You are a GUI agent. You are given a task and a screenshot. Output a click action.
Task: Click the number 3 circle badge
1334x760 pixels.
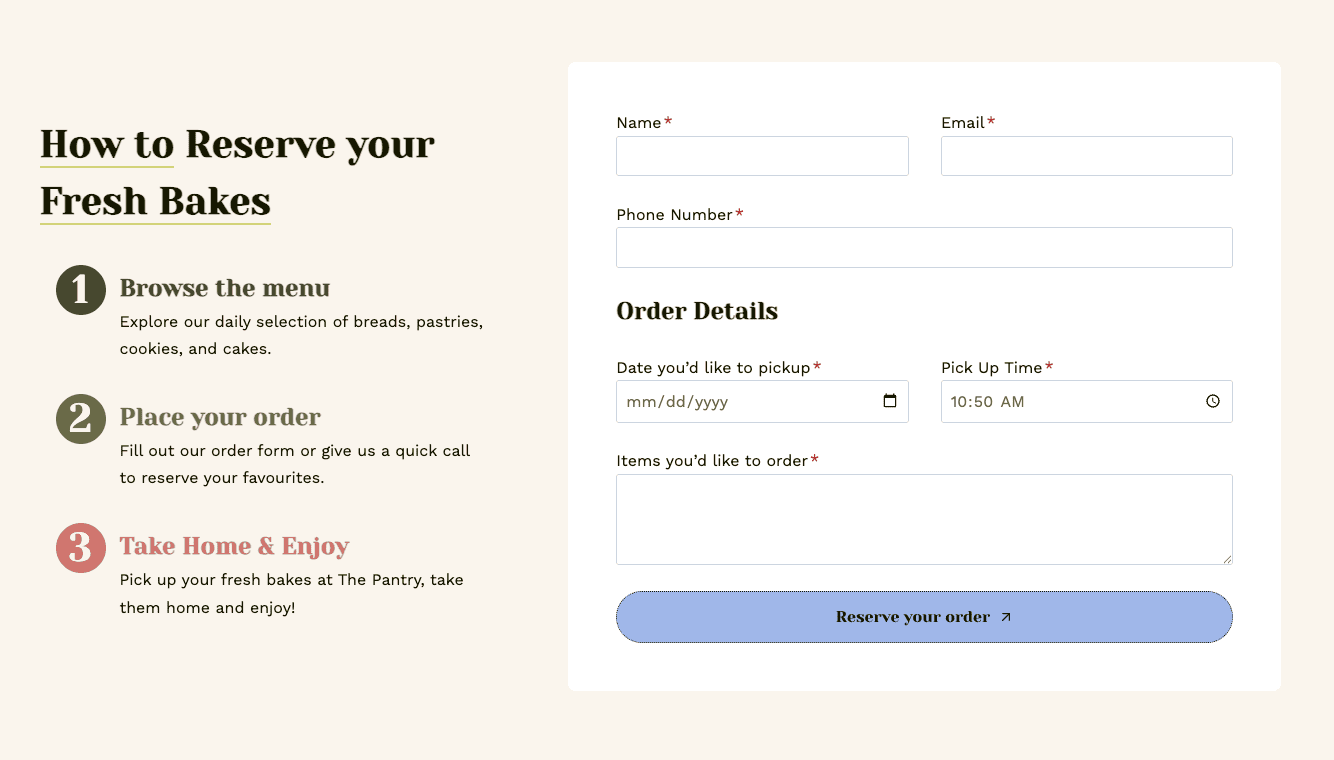[81, 548]
